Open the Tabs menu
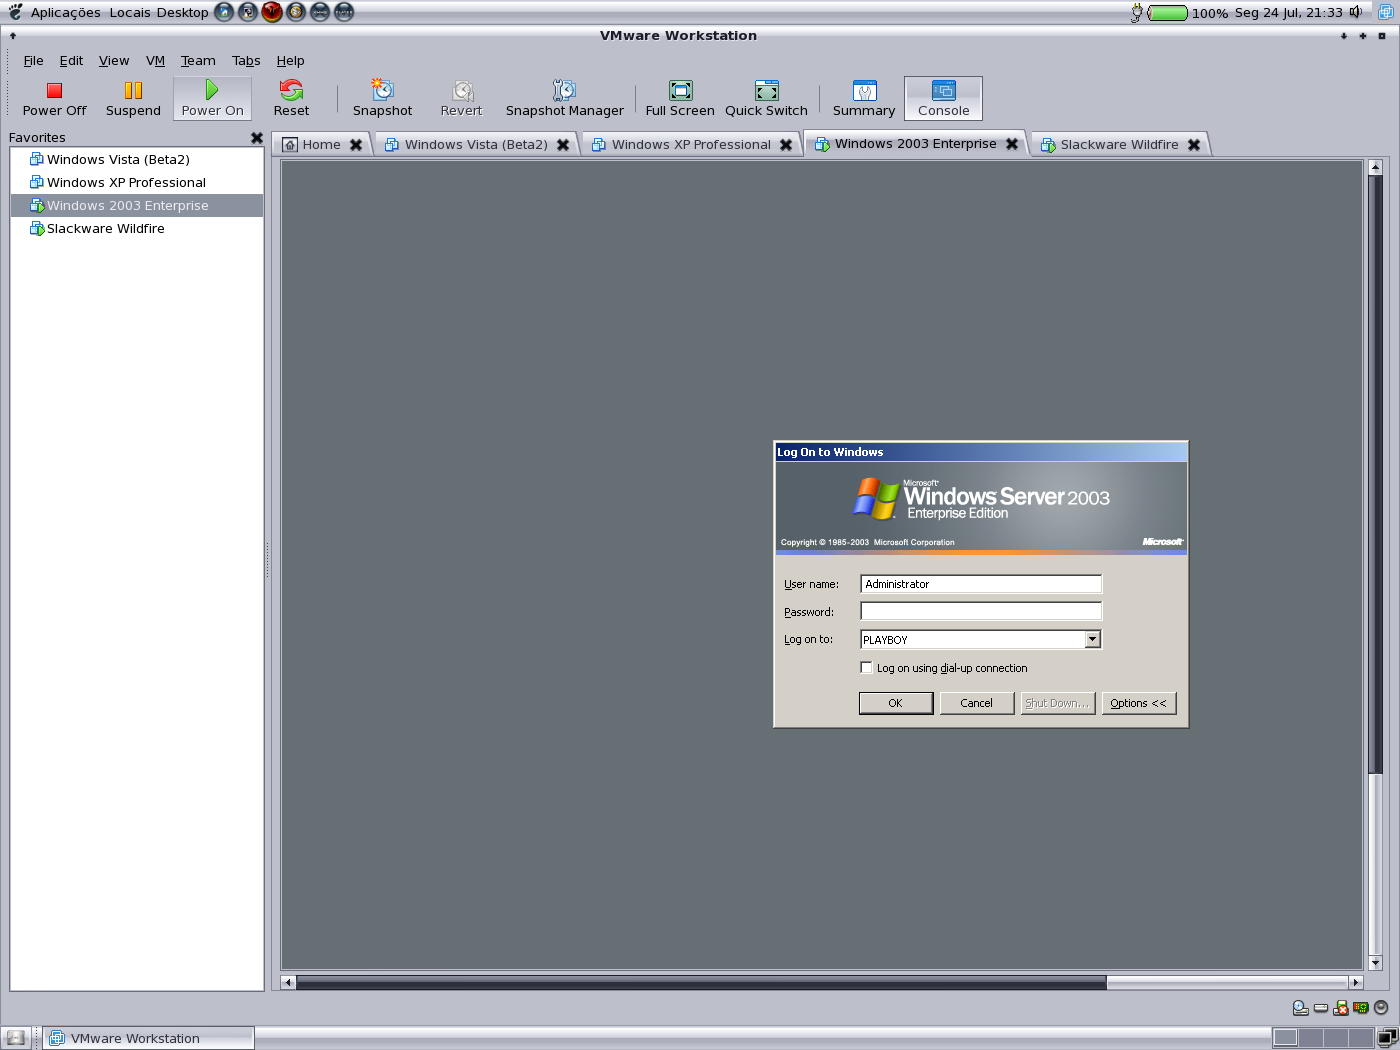The width and height of the screenshot is (1400, 1050). pos(246,61)
